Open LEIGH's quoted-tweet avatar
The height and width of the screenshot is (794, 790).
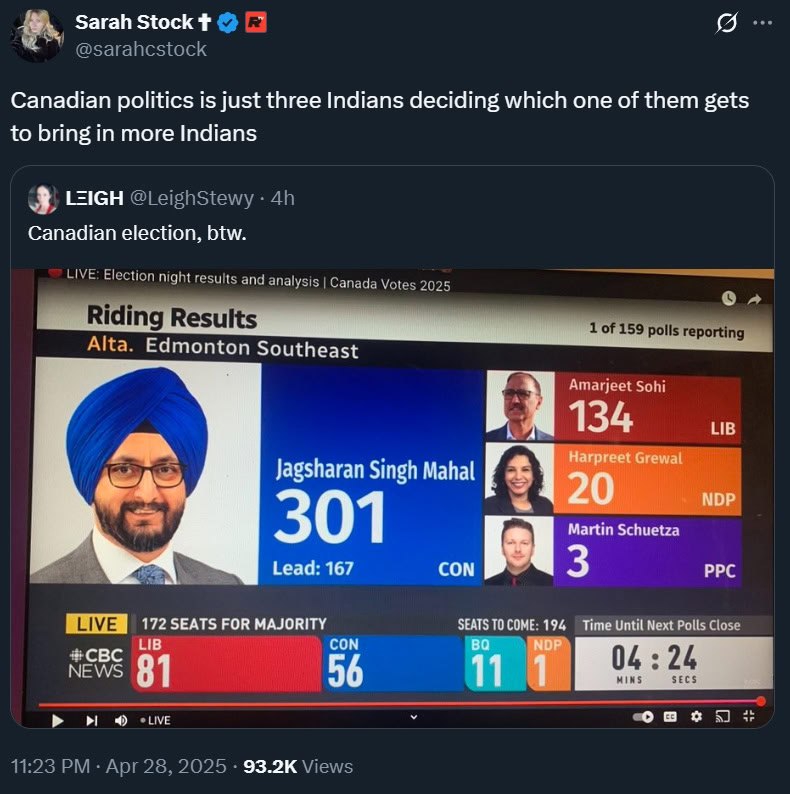pos(43,198)
